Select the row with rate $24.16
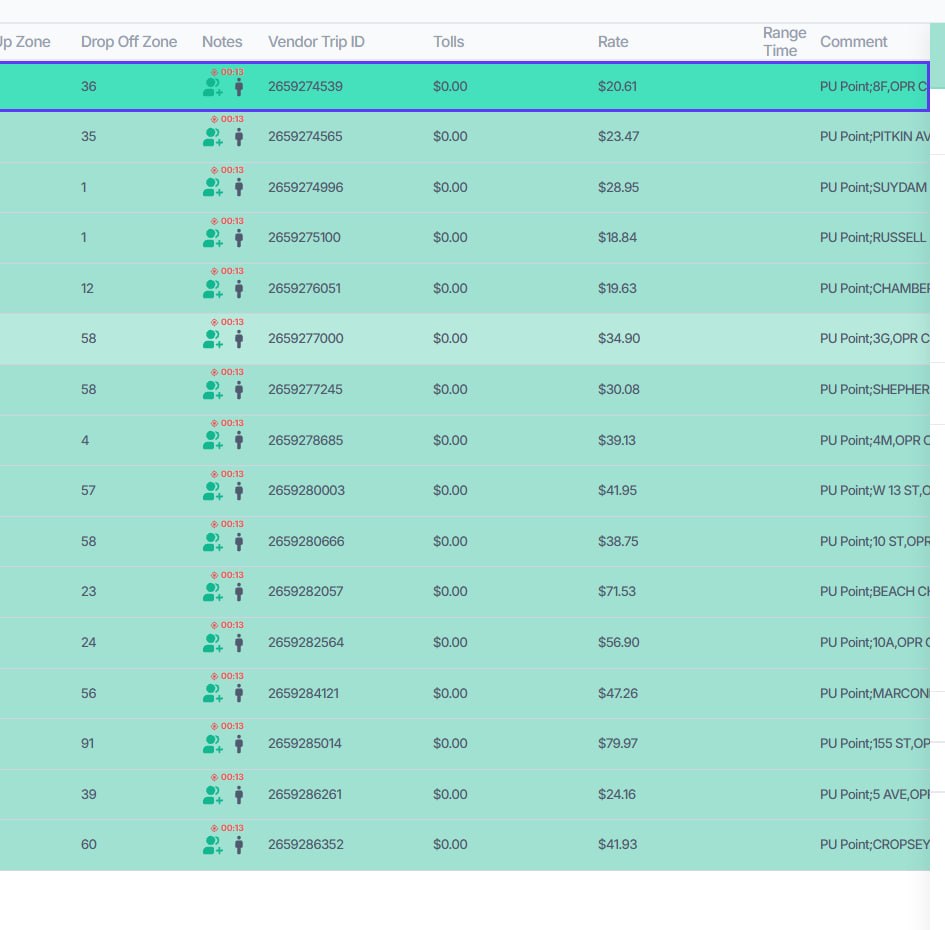945x930 pixels. click(465, 794)
